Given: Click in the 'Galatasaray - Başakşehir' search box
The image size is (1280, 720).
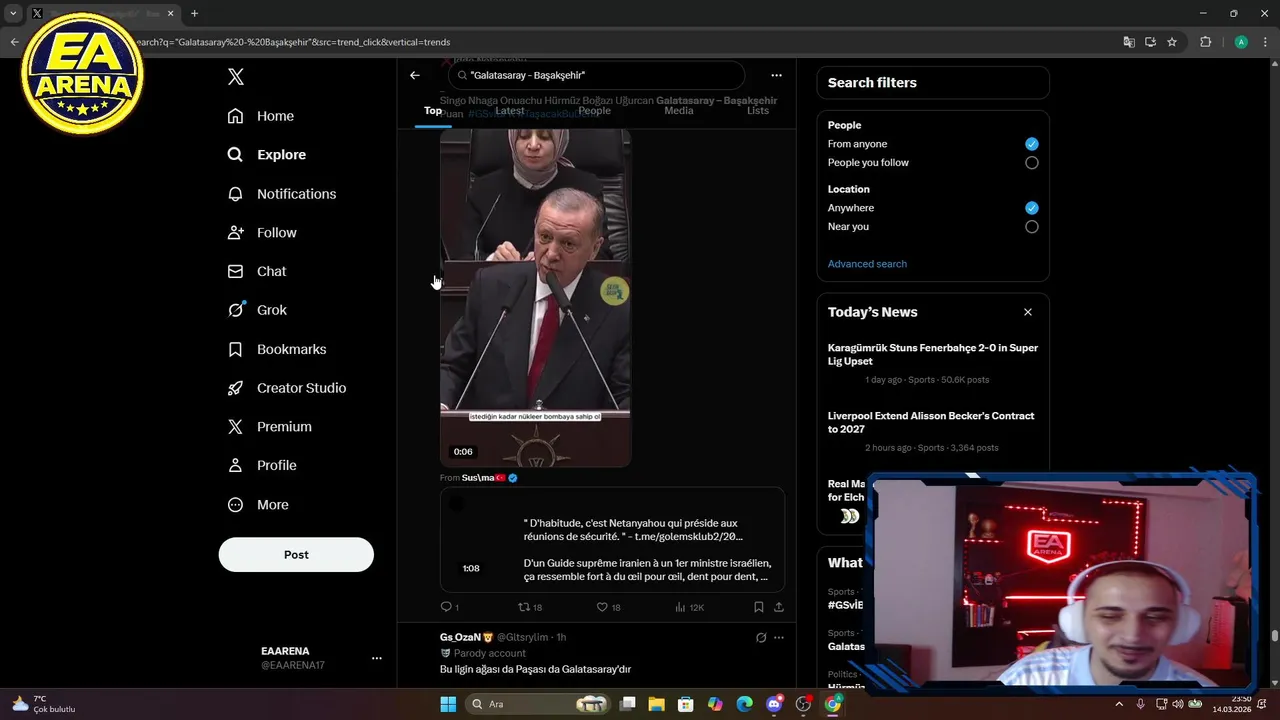Looking at the screenshot, I should tap(597, 75).
